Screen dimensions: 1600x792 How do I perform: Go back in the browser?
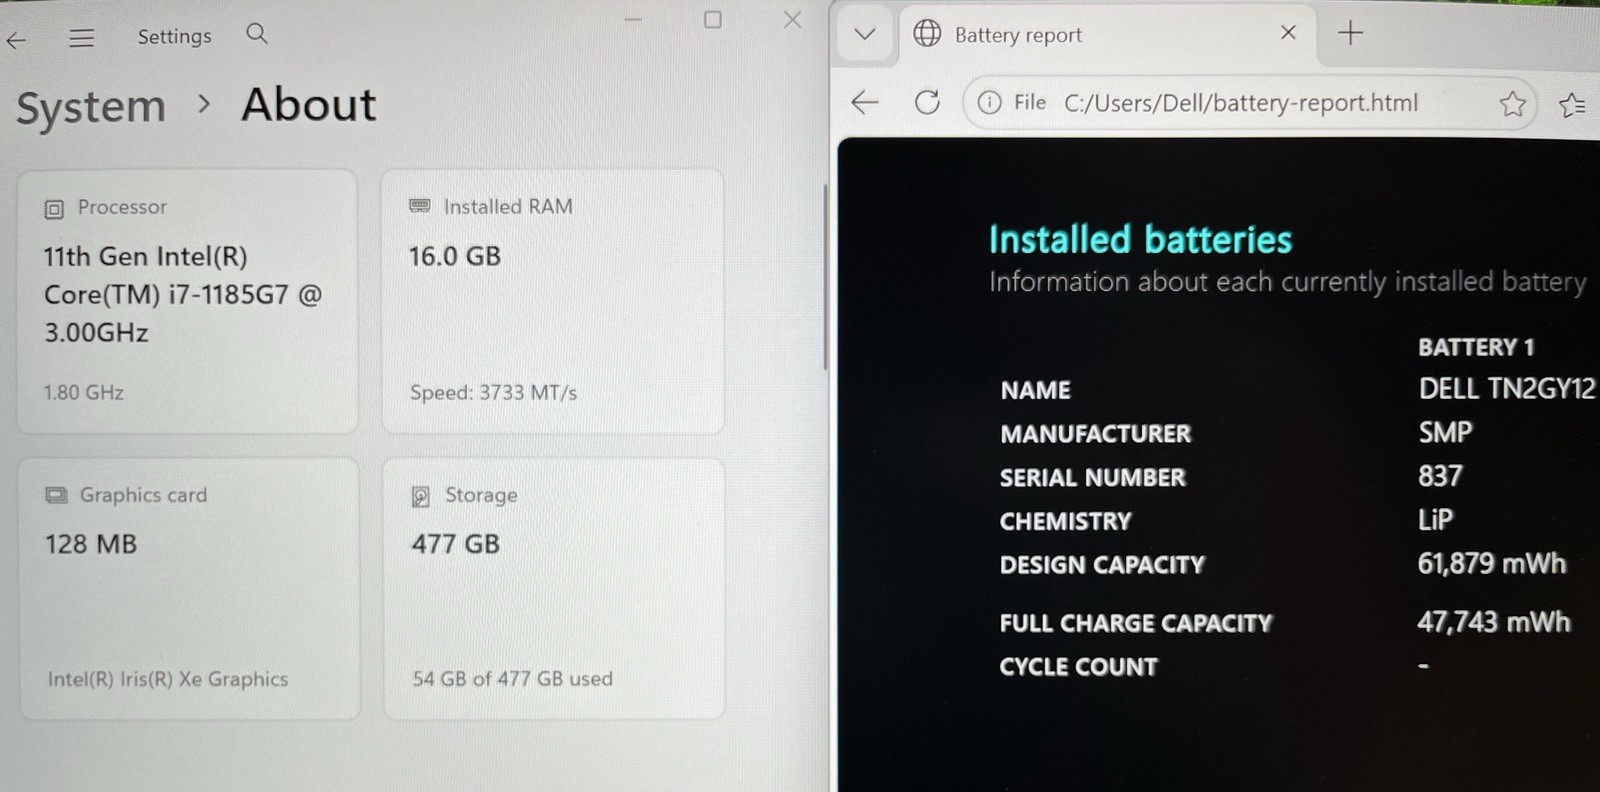coord(865,102)
